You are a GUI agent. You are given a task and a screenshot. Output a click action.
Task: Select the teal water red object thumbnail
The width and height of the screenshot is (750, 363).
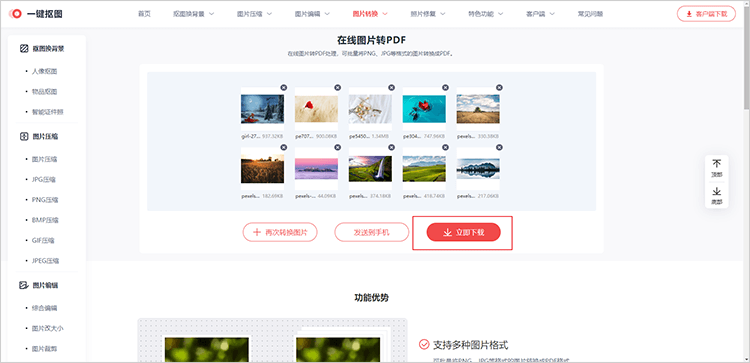424,109
